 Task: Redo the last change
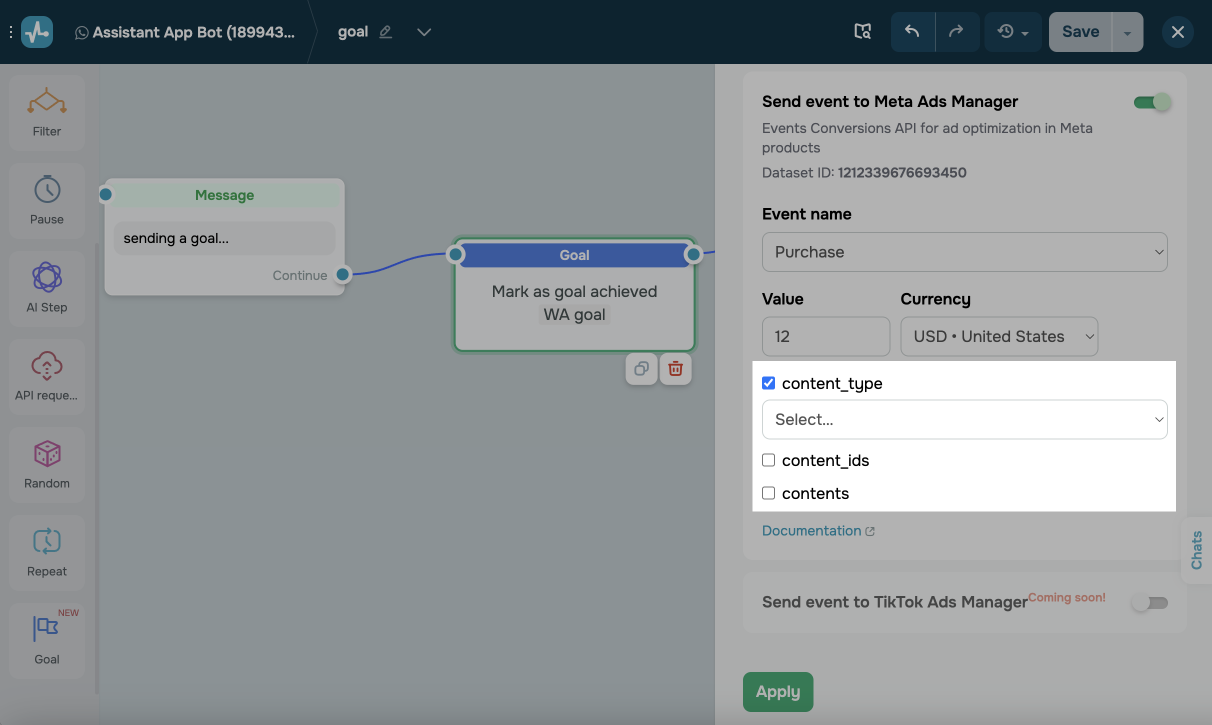pyautogui.click(x=957, y=32)
